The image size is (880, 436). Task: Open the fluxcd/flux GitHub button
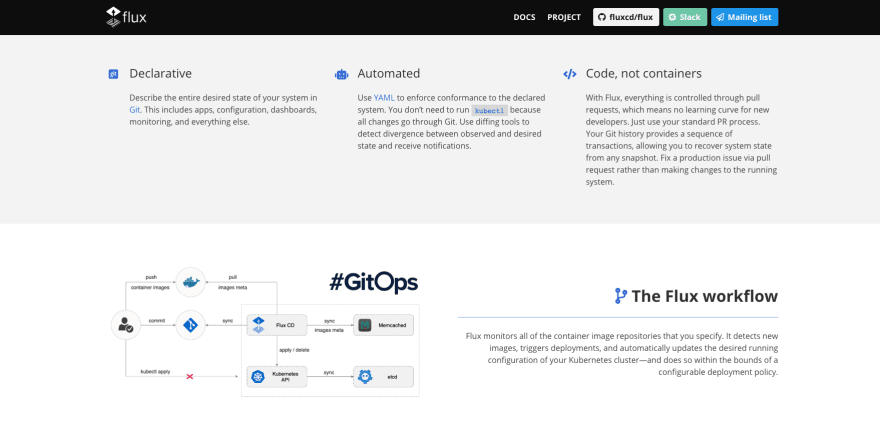[x=626, y=17]
